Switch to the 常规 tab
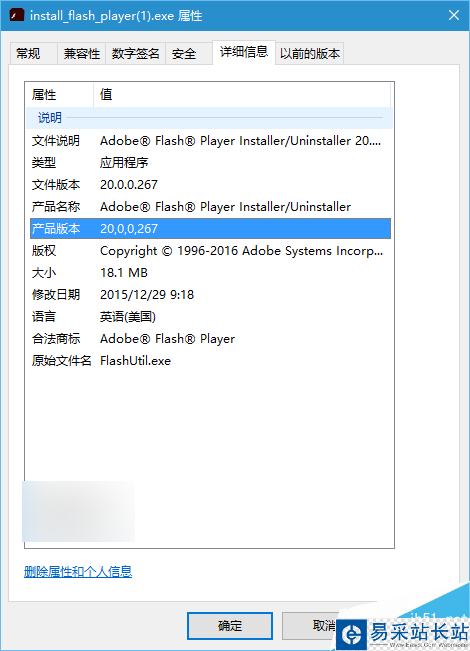 pyautogui.click(x=33, y=54)
